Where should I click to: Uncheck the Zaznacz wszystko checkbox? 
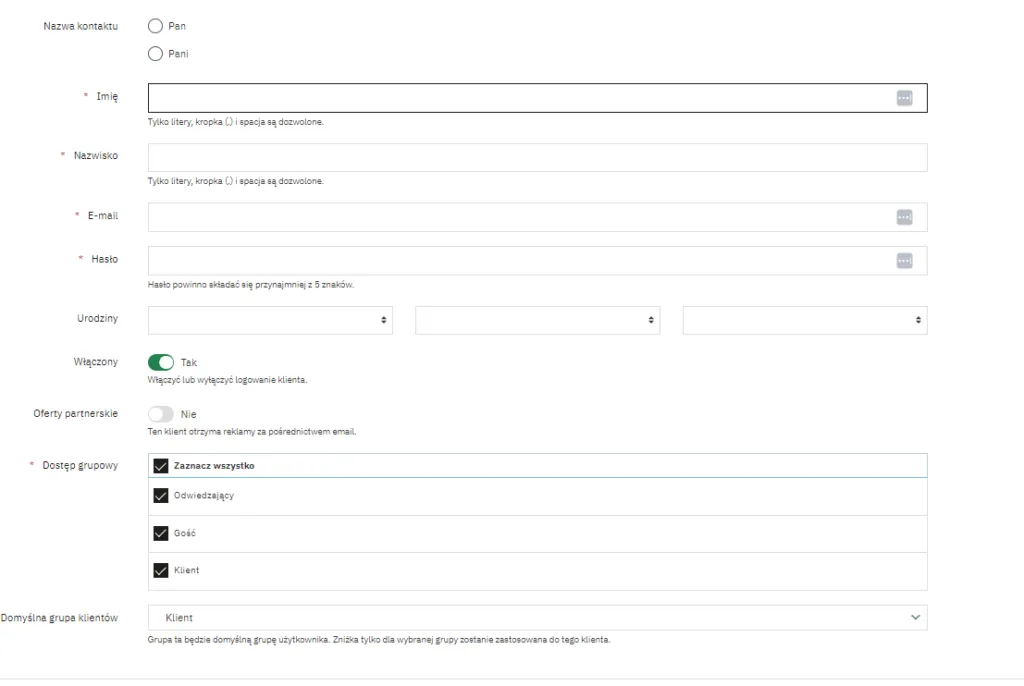[160, 466]
